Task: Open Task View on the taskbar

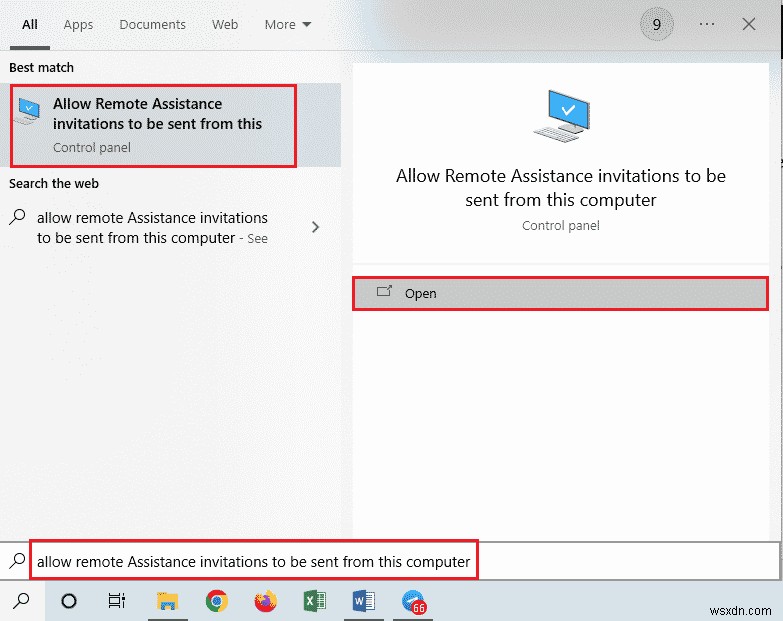Action: 117,601
